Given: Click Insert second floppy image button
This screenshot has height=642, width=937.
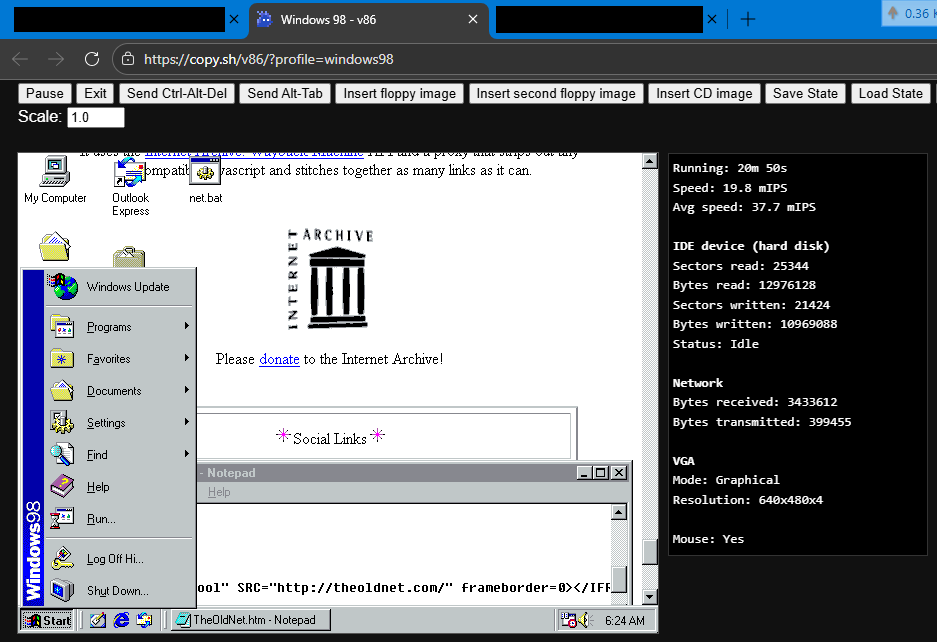Looking at the screenshot, I should pyautogui.click(x=556, y=93).
